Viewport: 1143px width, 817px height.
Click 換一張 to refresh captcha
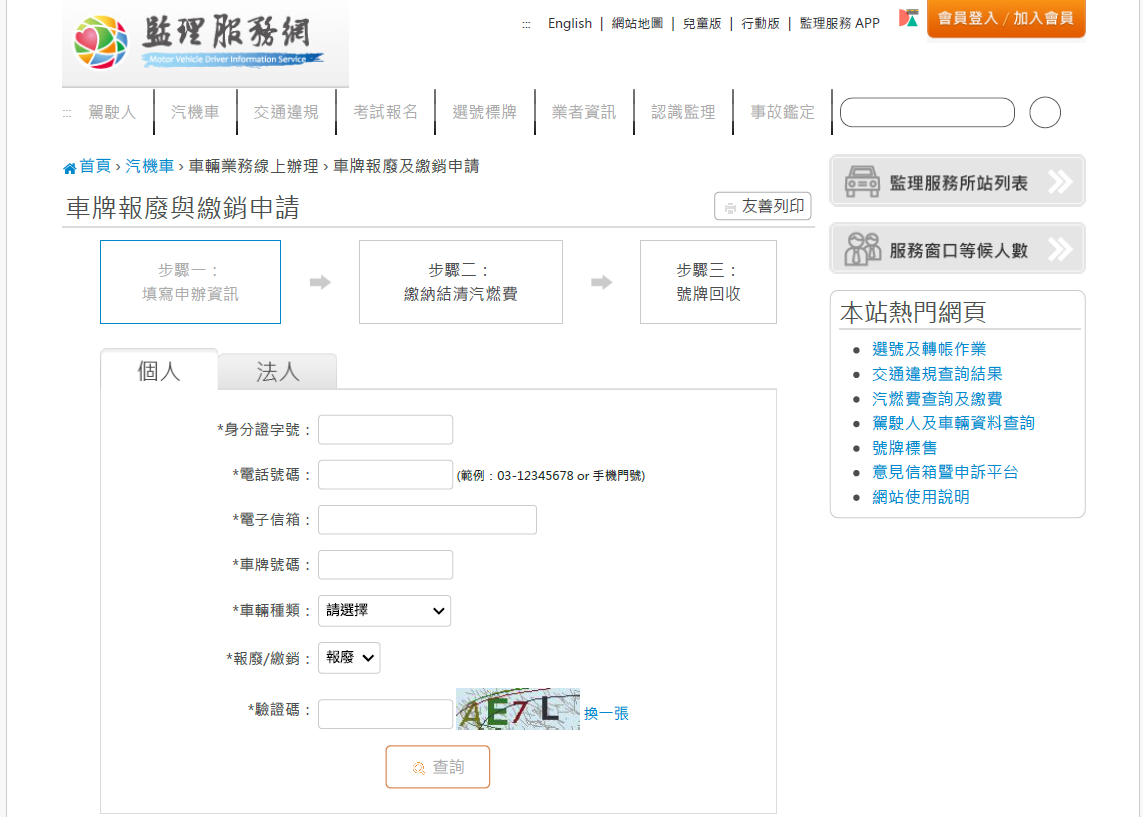point(606,714)
